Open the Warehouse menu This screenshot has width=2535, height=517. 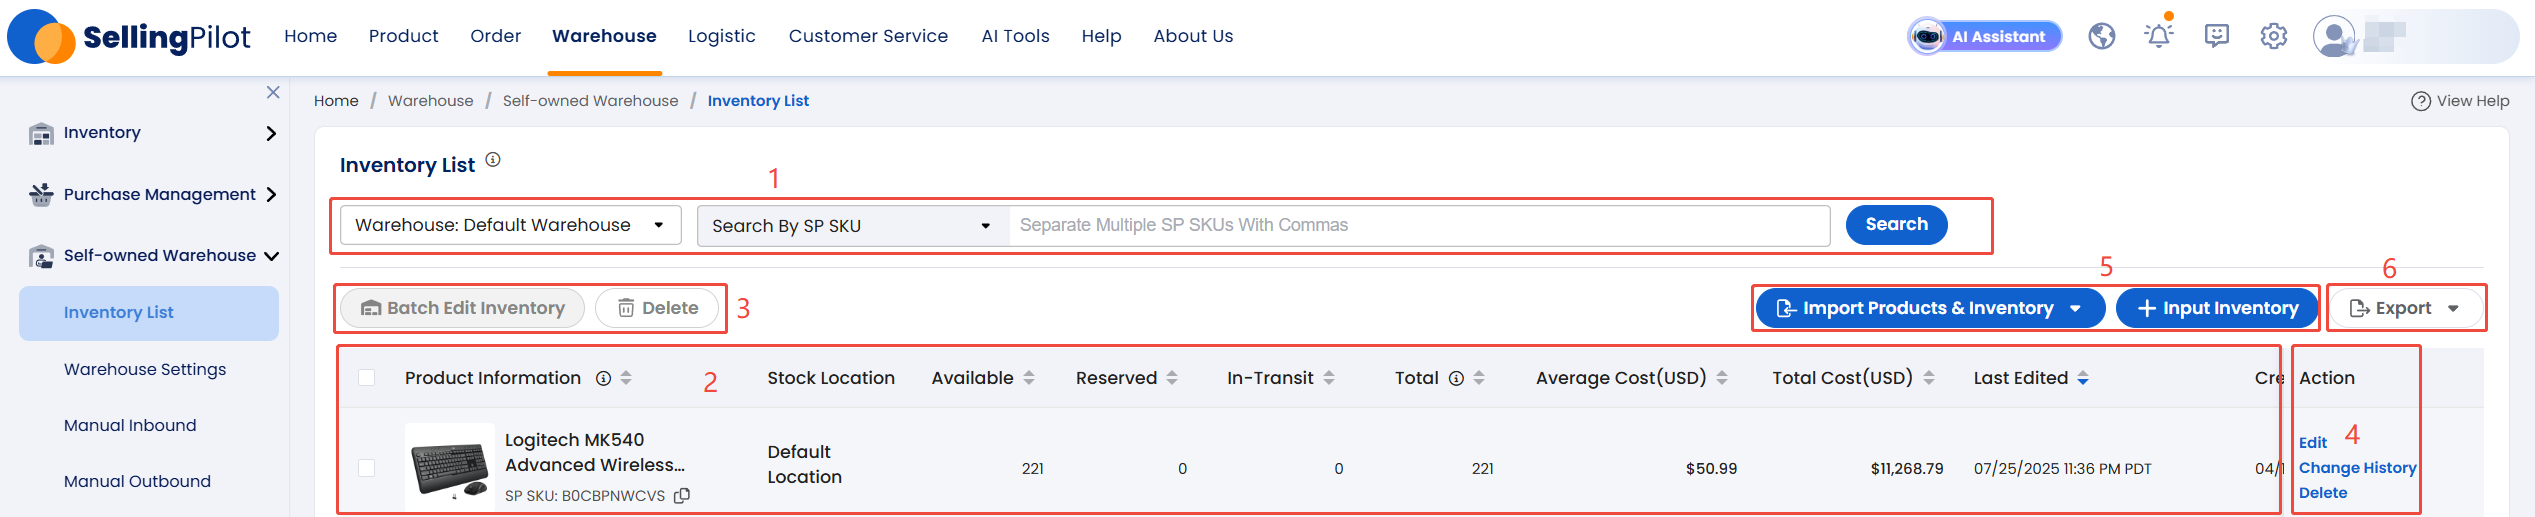(x=604, y=36)
